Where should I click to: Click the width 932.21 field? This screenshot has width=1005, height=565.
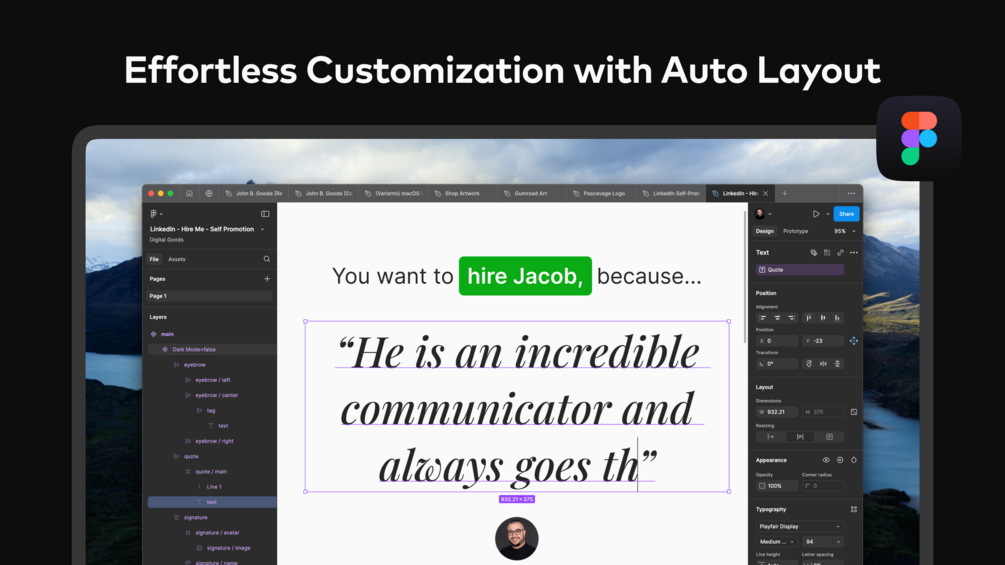click(x=777, y=412)
